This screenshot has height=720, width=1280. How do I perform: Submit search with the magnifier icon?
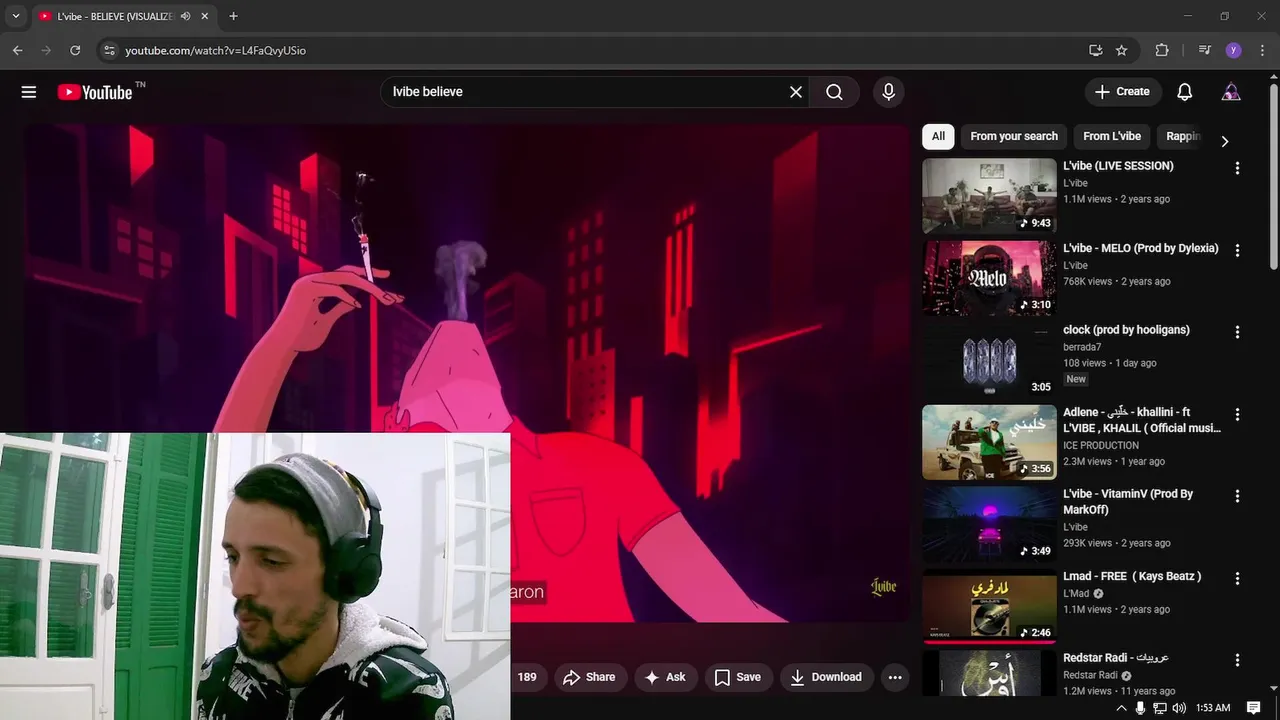point(834,92)
